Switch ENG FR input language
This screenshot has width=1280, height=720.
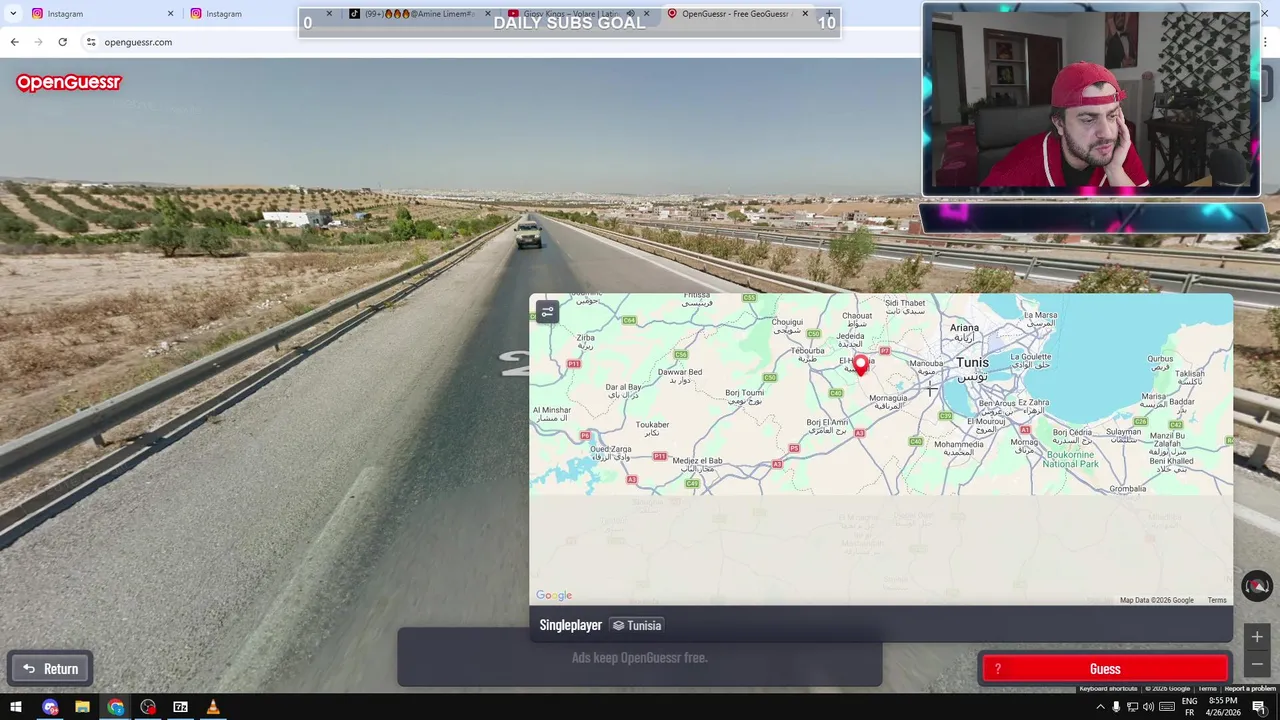(1189, 707)
